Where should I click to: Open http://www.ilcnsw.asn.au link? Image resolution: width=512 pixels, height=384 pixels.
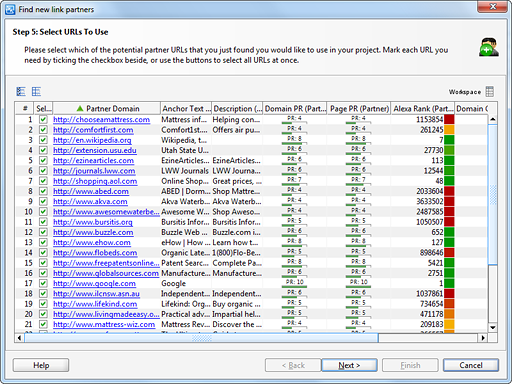pos(96,294)
